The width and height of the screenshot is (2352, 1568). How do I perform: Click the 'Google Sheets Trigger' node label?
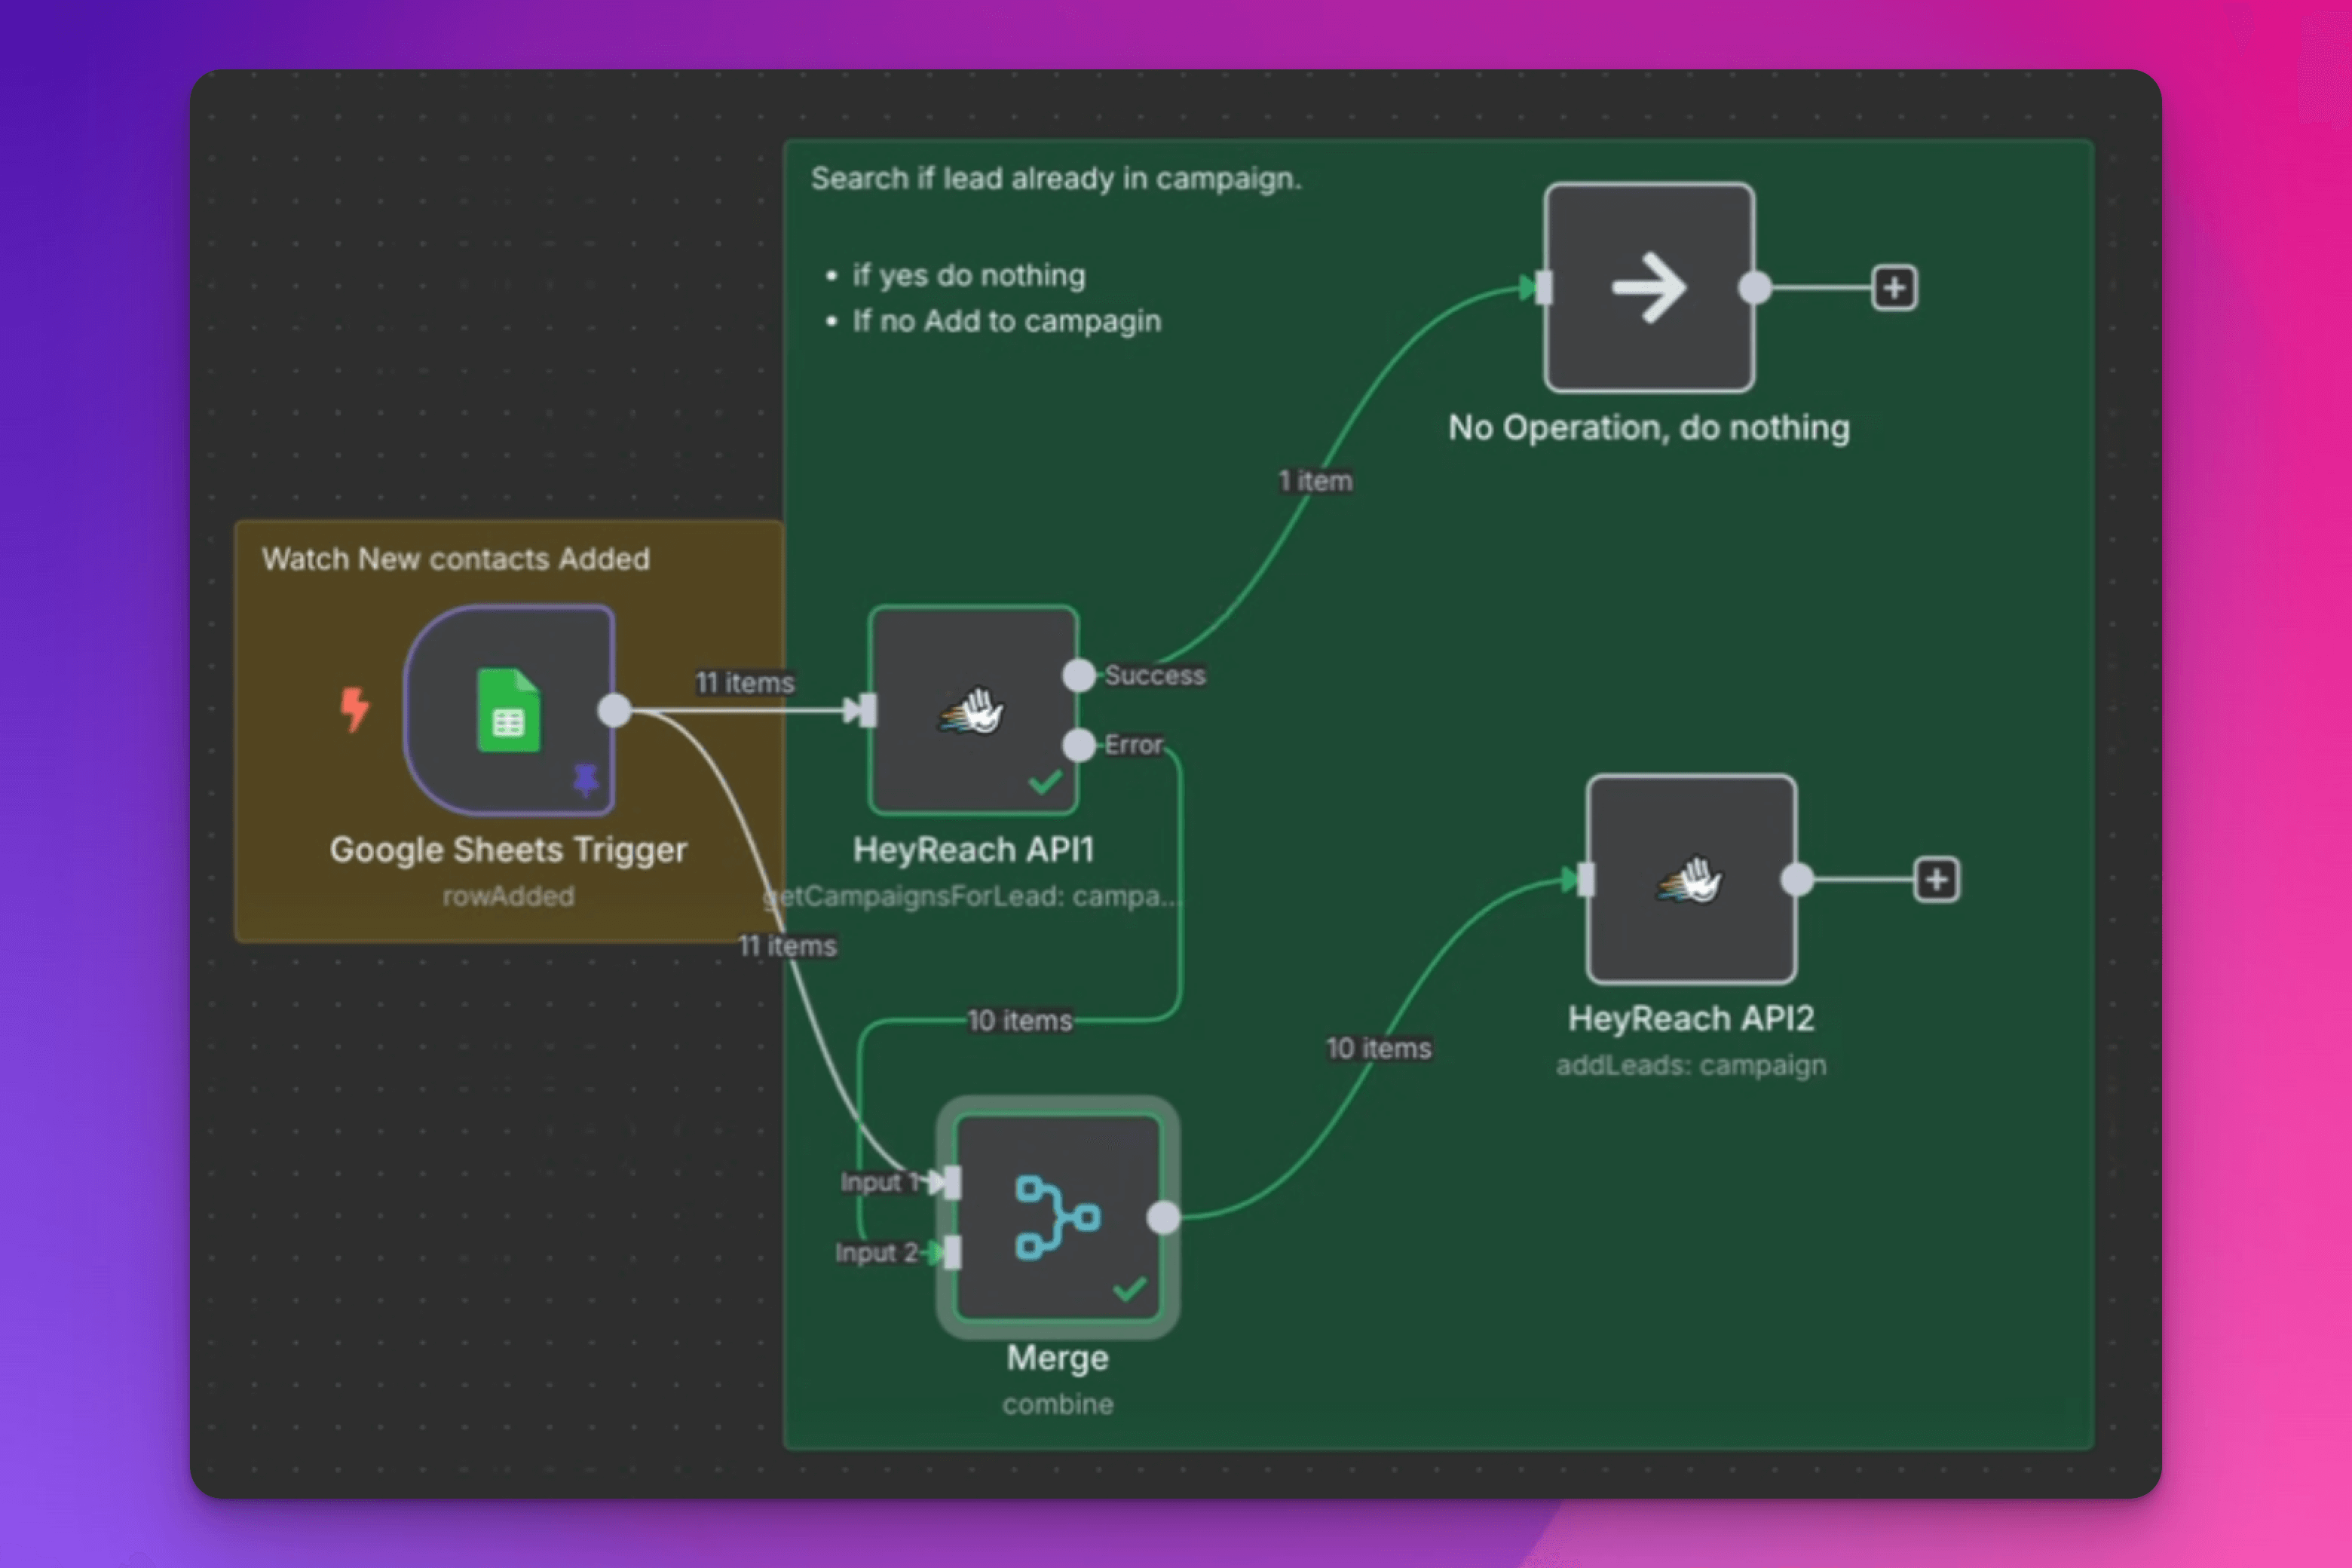[x=509, y=850]
